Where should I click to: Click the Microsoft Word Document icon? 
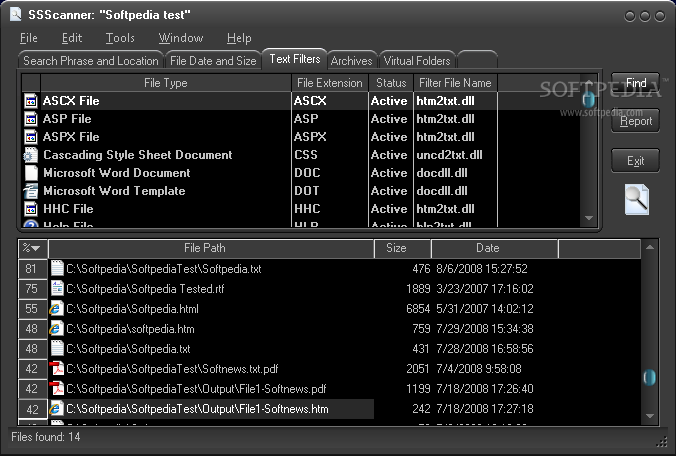(31, 173)
